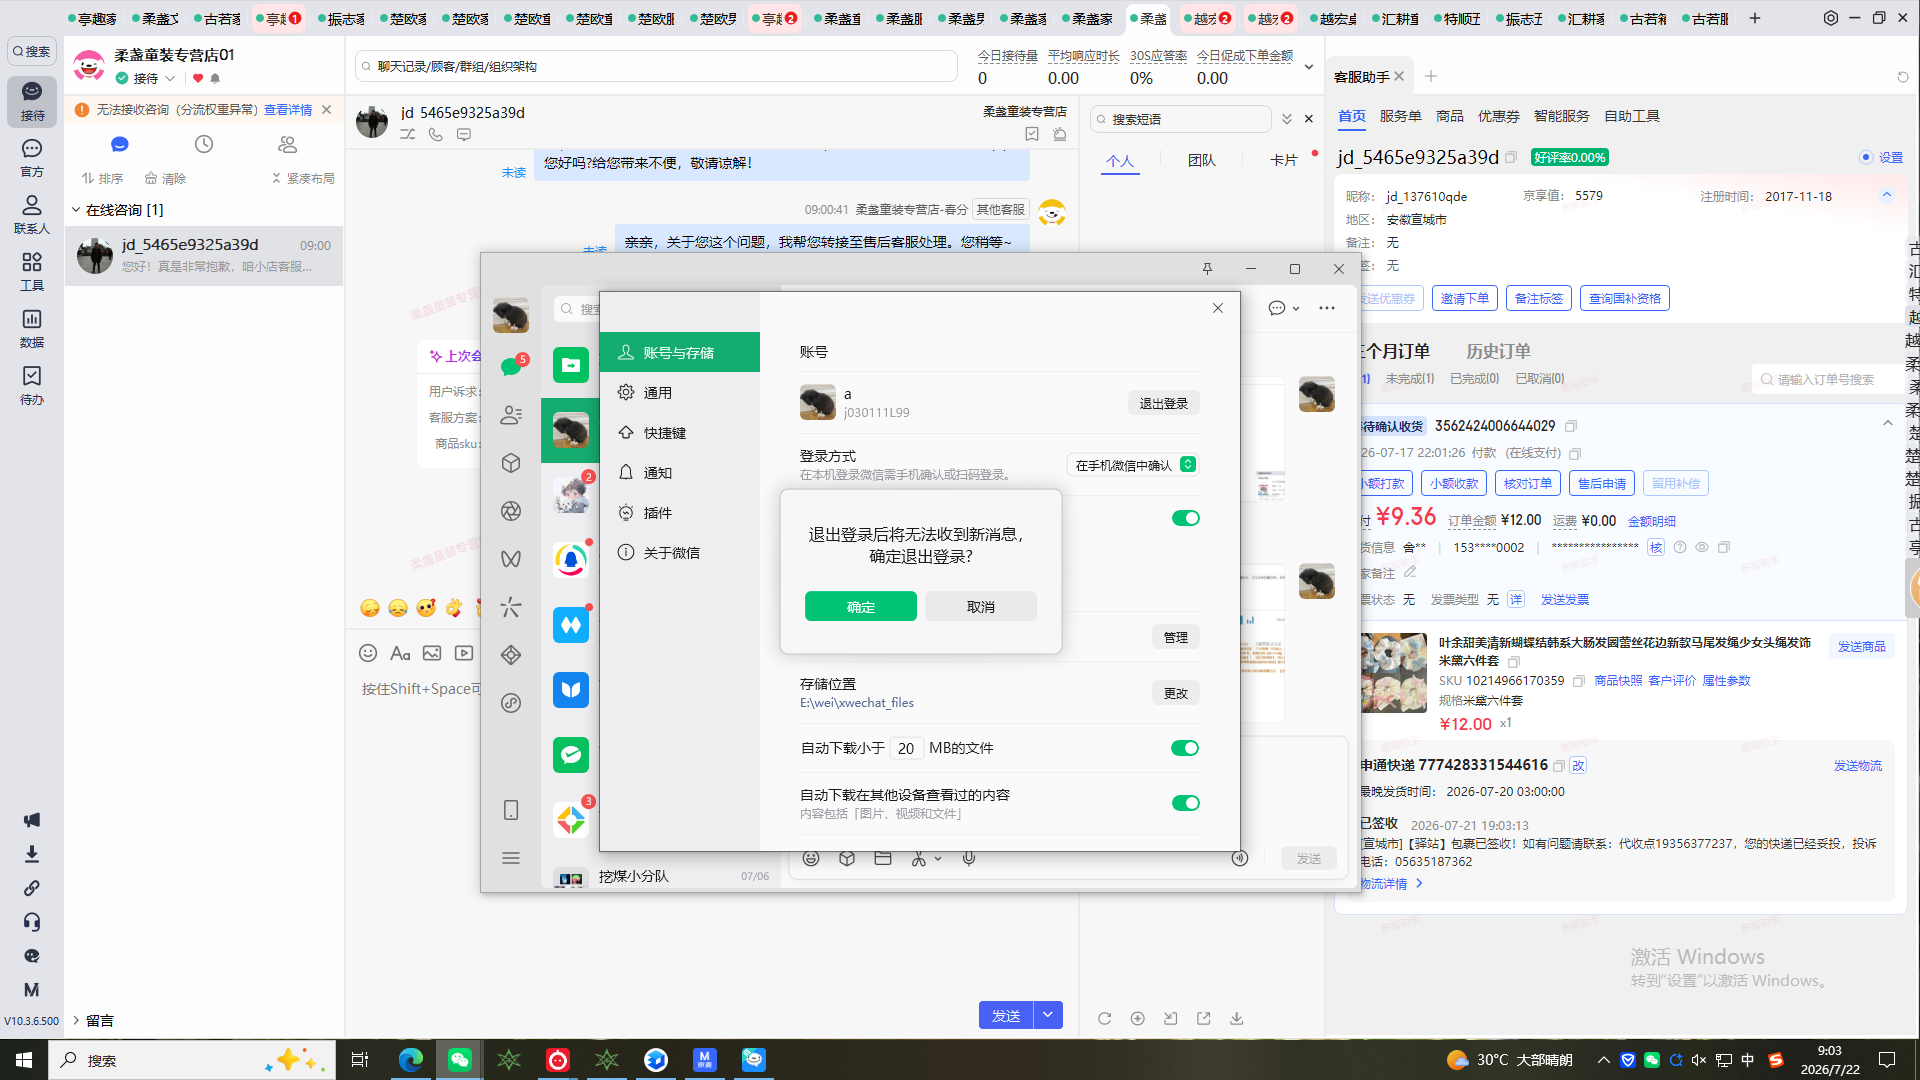1920x1080 pixels.
Task: Open 关于微信 settings section
Action: pos(680,553)
